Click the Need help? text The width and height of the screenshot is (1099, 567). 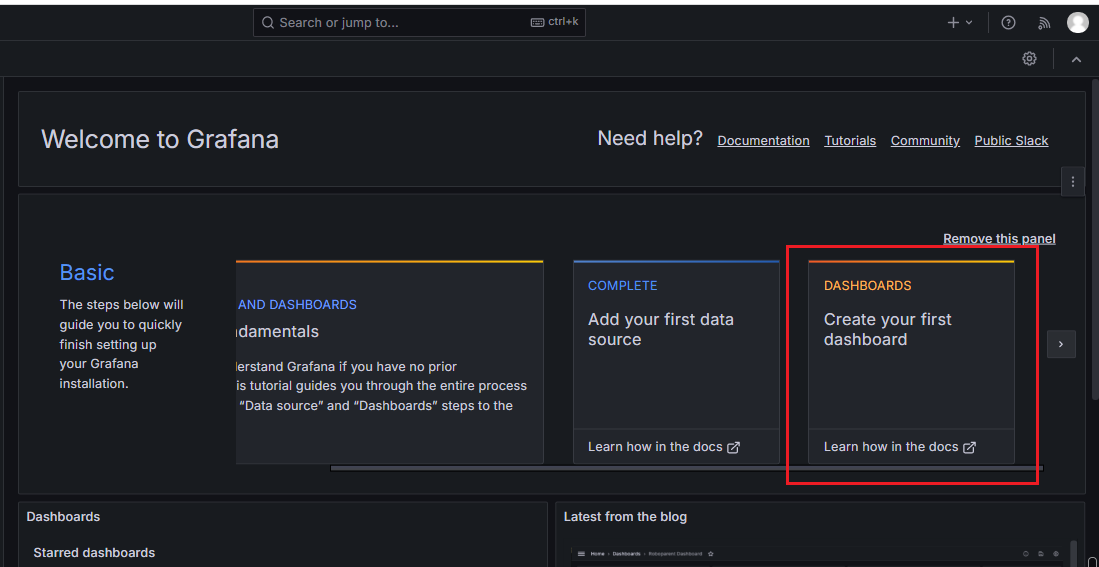click(x=650, y=139)
